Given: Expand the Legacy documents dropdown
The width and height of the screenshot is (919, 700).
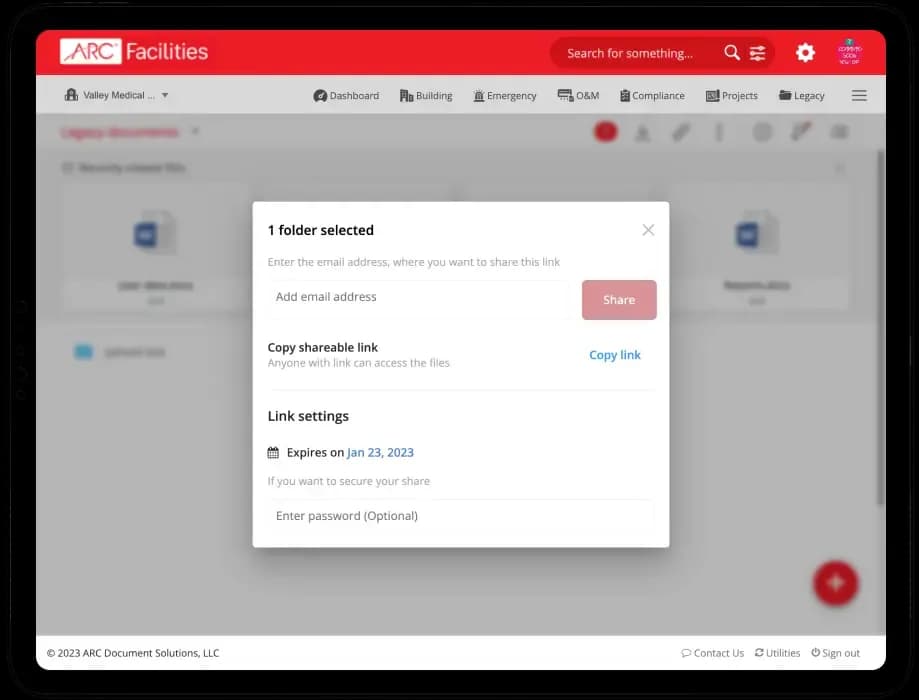Looking at the screenshot, I should (195, 131).
